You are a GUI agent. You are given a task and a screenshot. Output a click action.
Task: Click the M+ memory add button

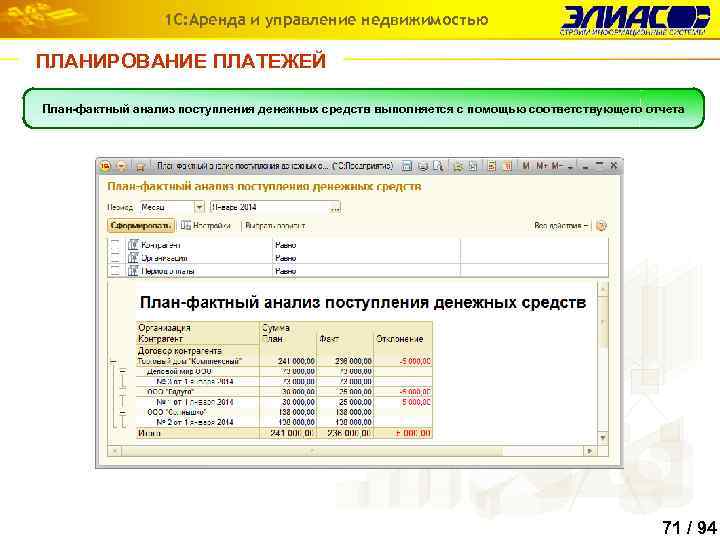(x=541, y=166)
